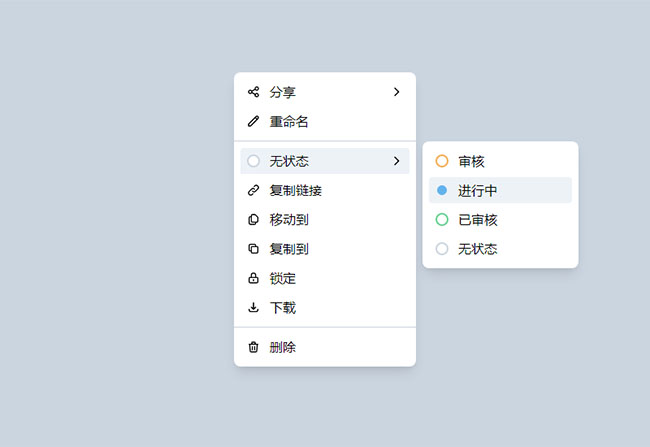Image resolution: width=650 pixels, height=447 pixels.
Task: Open the 无状态 status menu item
Action: point(289,161)
